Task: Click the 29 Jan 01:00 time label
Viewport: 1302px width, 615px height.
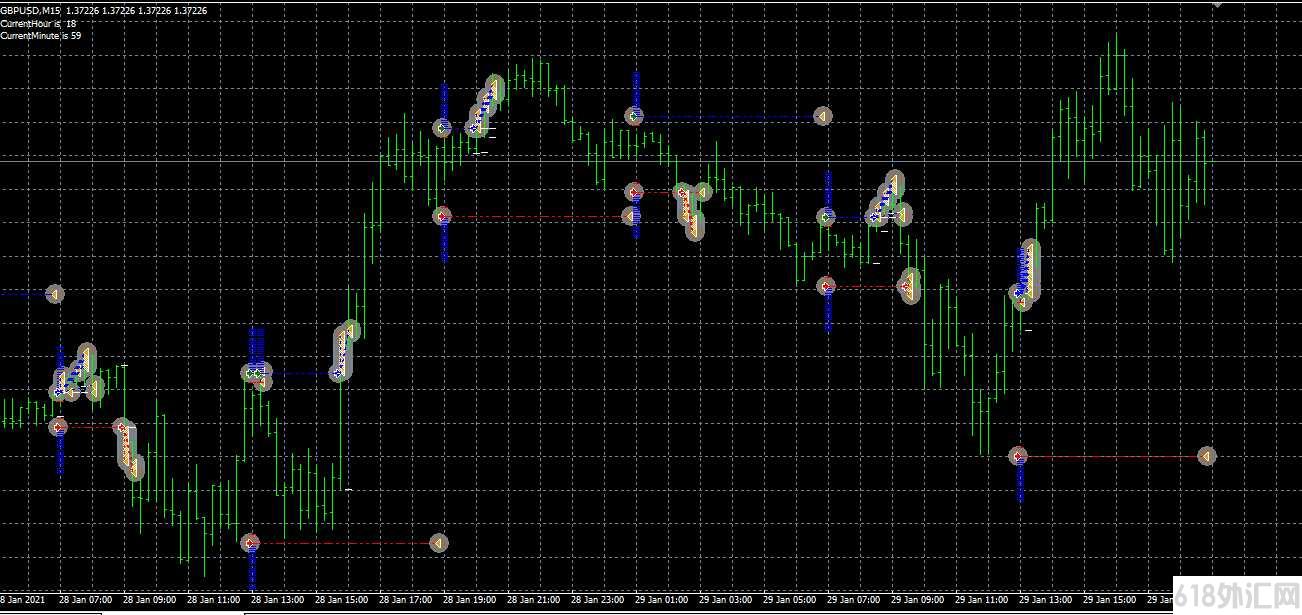Action: tap(662, 601)
